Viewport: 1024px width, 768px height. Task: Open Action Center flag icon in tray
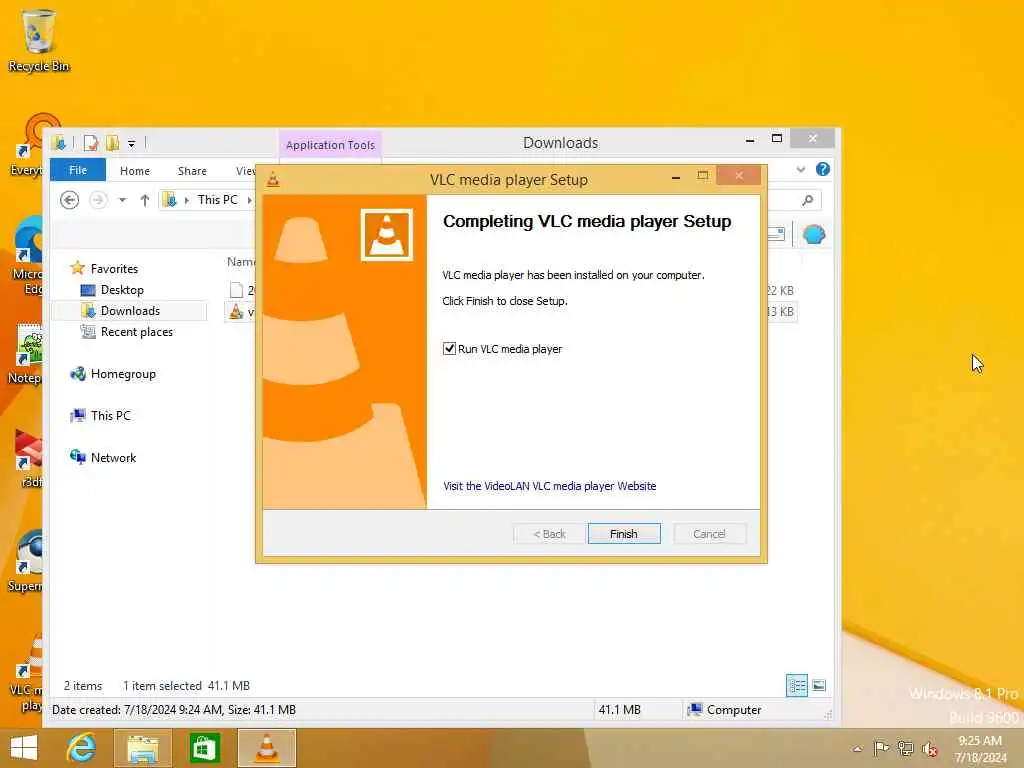(x=881, y=748)
